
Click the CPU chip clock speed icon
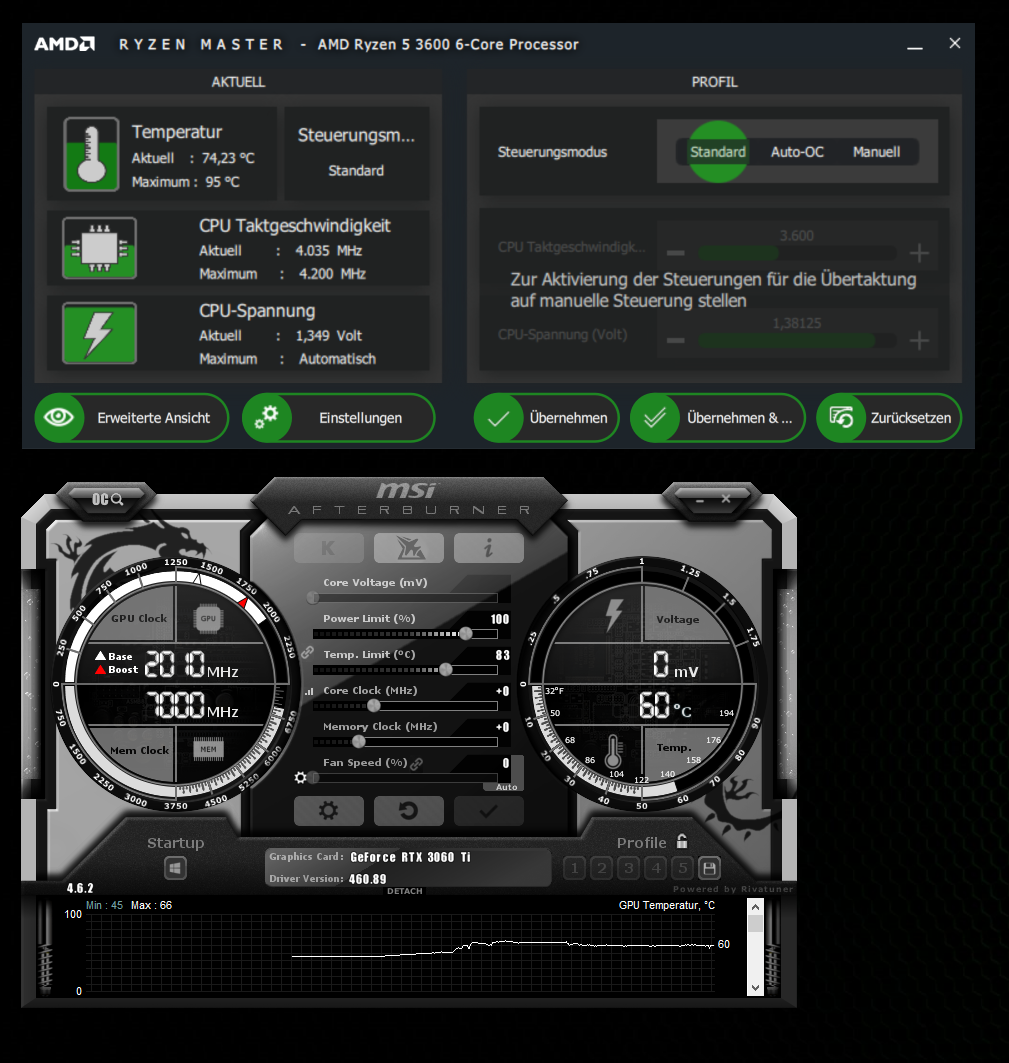(x=100, y=248)
